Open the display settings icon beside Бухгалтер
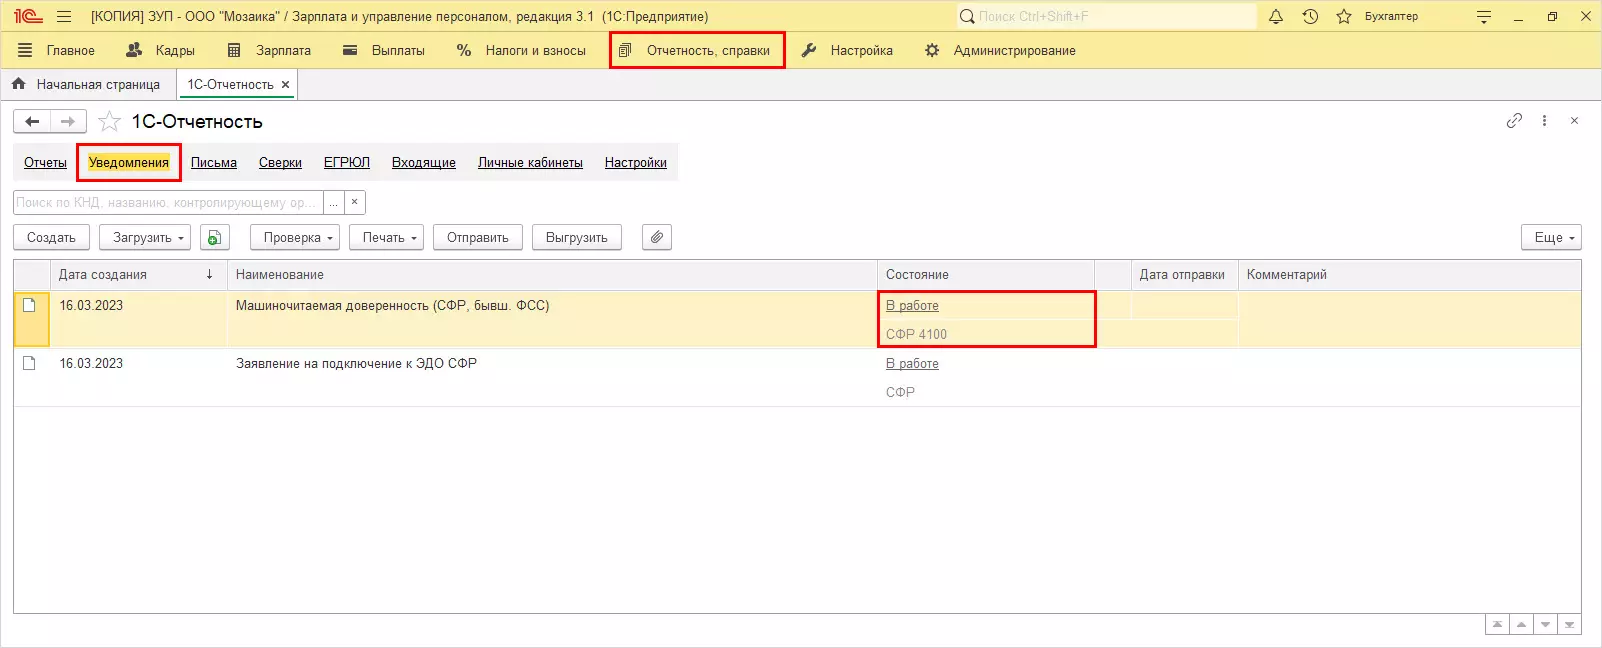Image resolution: width=1602 pixels, height=648 pixels. pyautogui.click(x=1484, y=16)
